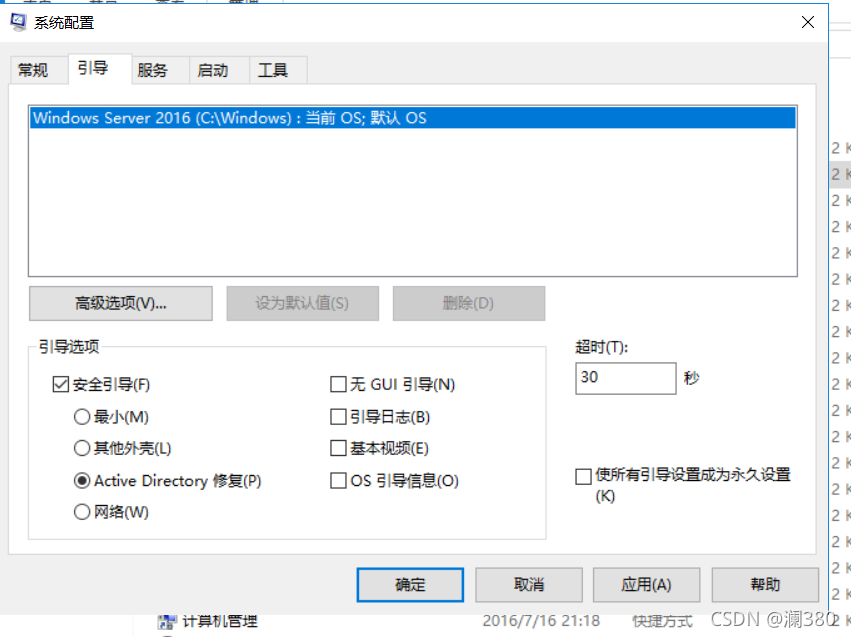The width and height of the screenshot is (851, 637).
Task: Select Active Directory 修复(P) radio option
Action: tap(82, 481)
